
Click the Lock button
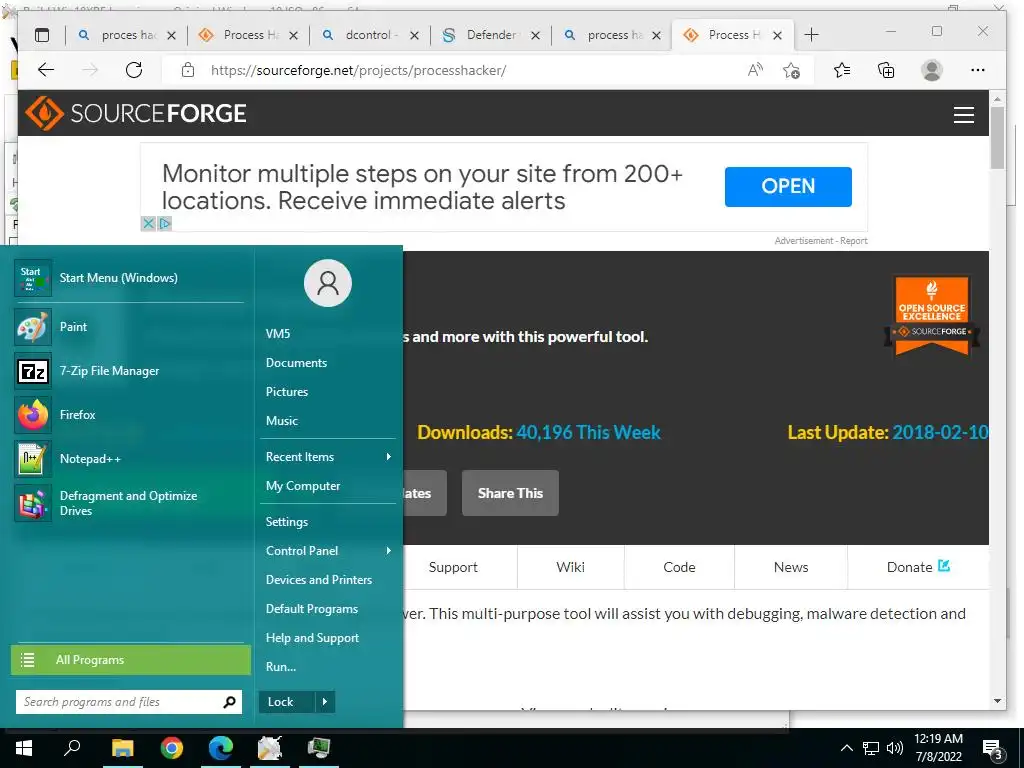287,702
